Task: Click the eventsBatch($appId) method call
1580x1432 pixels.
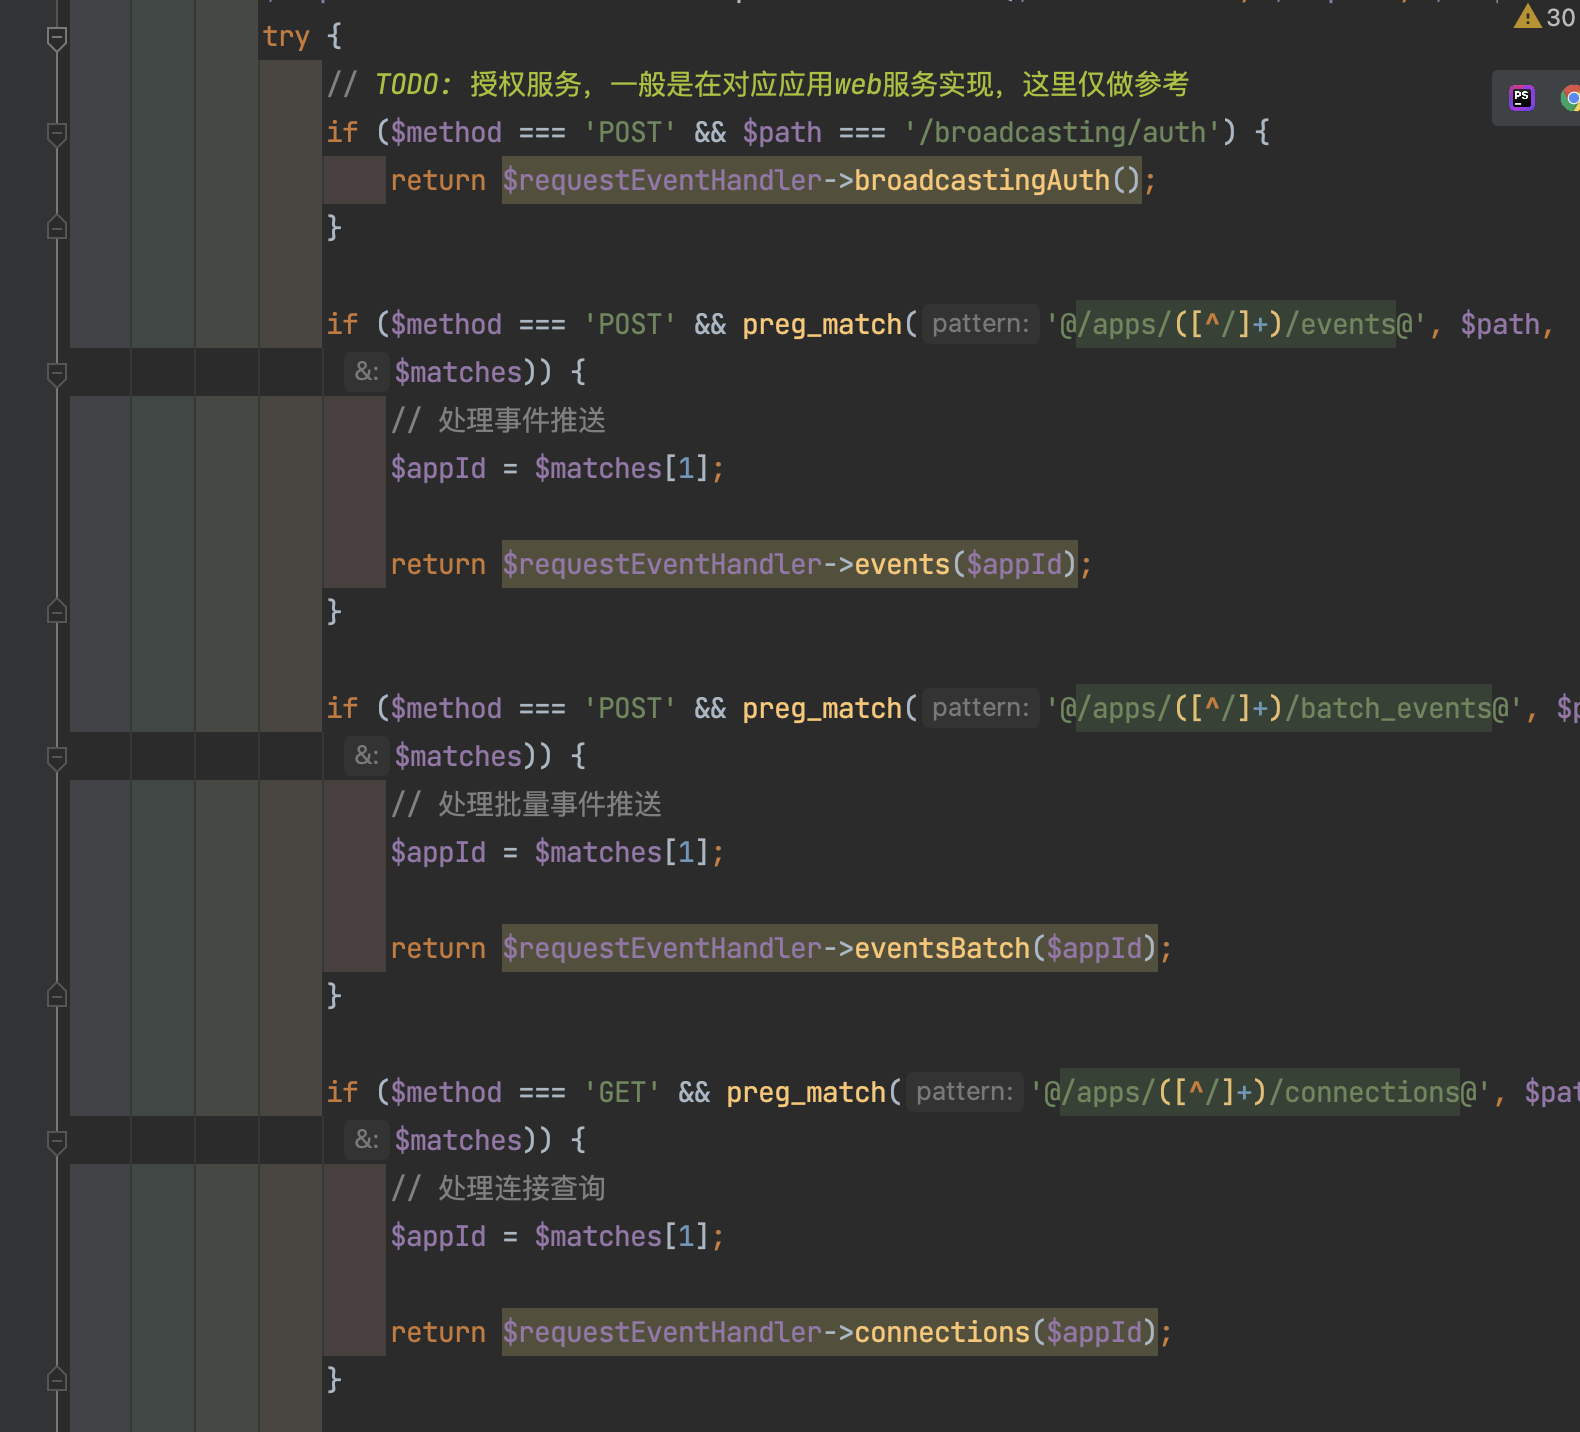Action: [1005, 948]
